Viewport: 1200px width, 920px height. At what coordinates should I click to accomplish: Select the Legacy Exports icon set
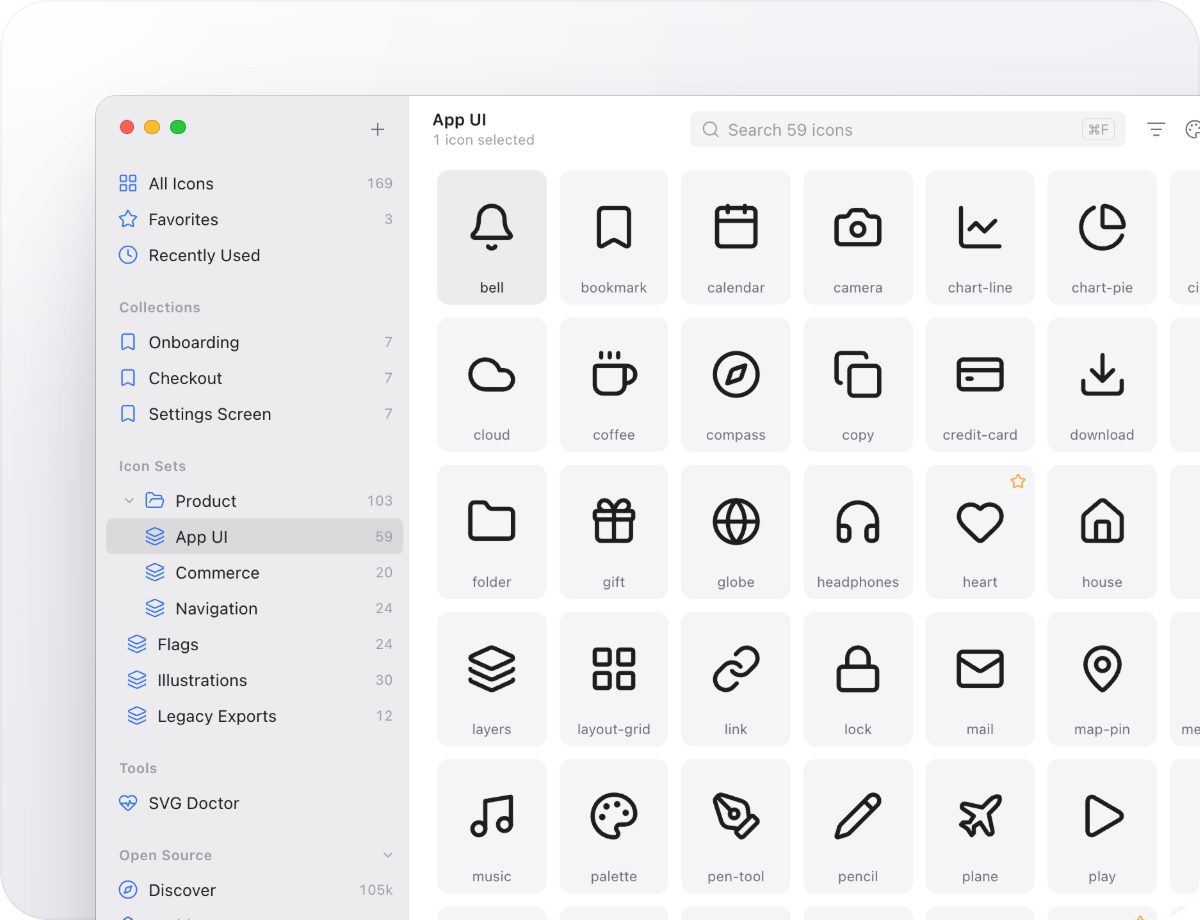click(255, 717)
